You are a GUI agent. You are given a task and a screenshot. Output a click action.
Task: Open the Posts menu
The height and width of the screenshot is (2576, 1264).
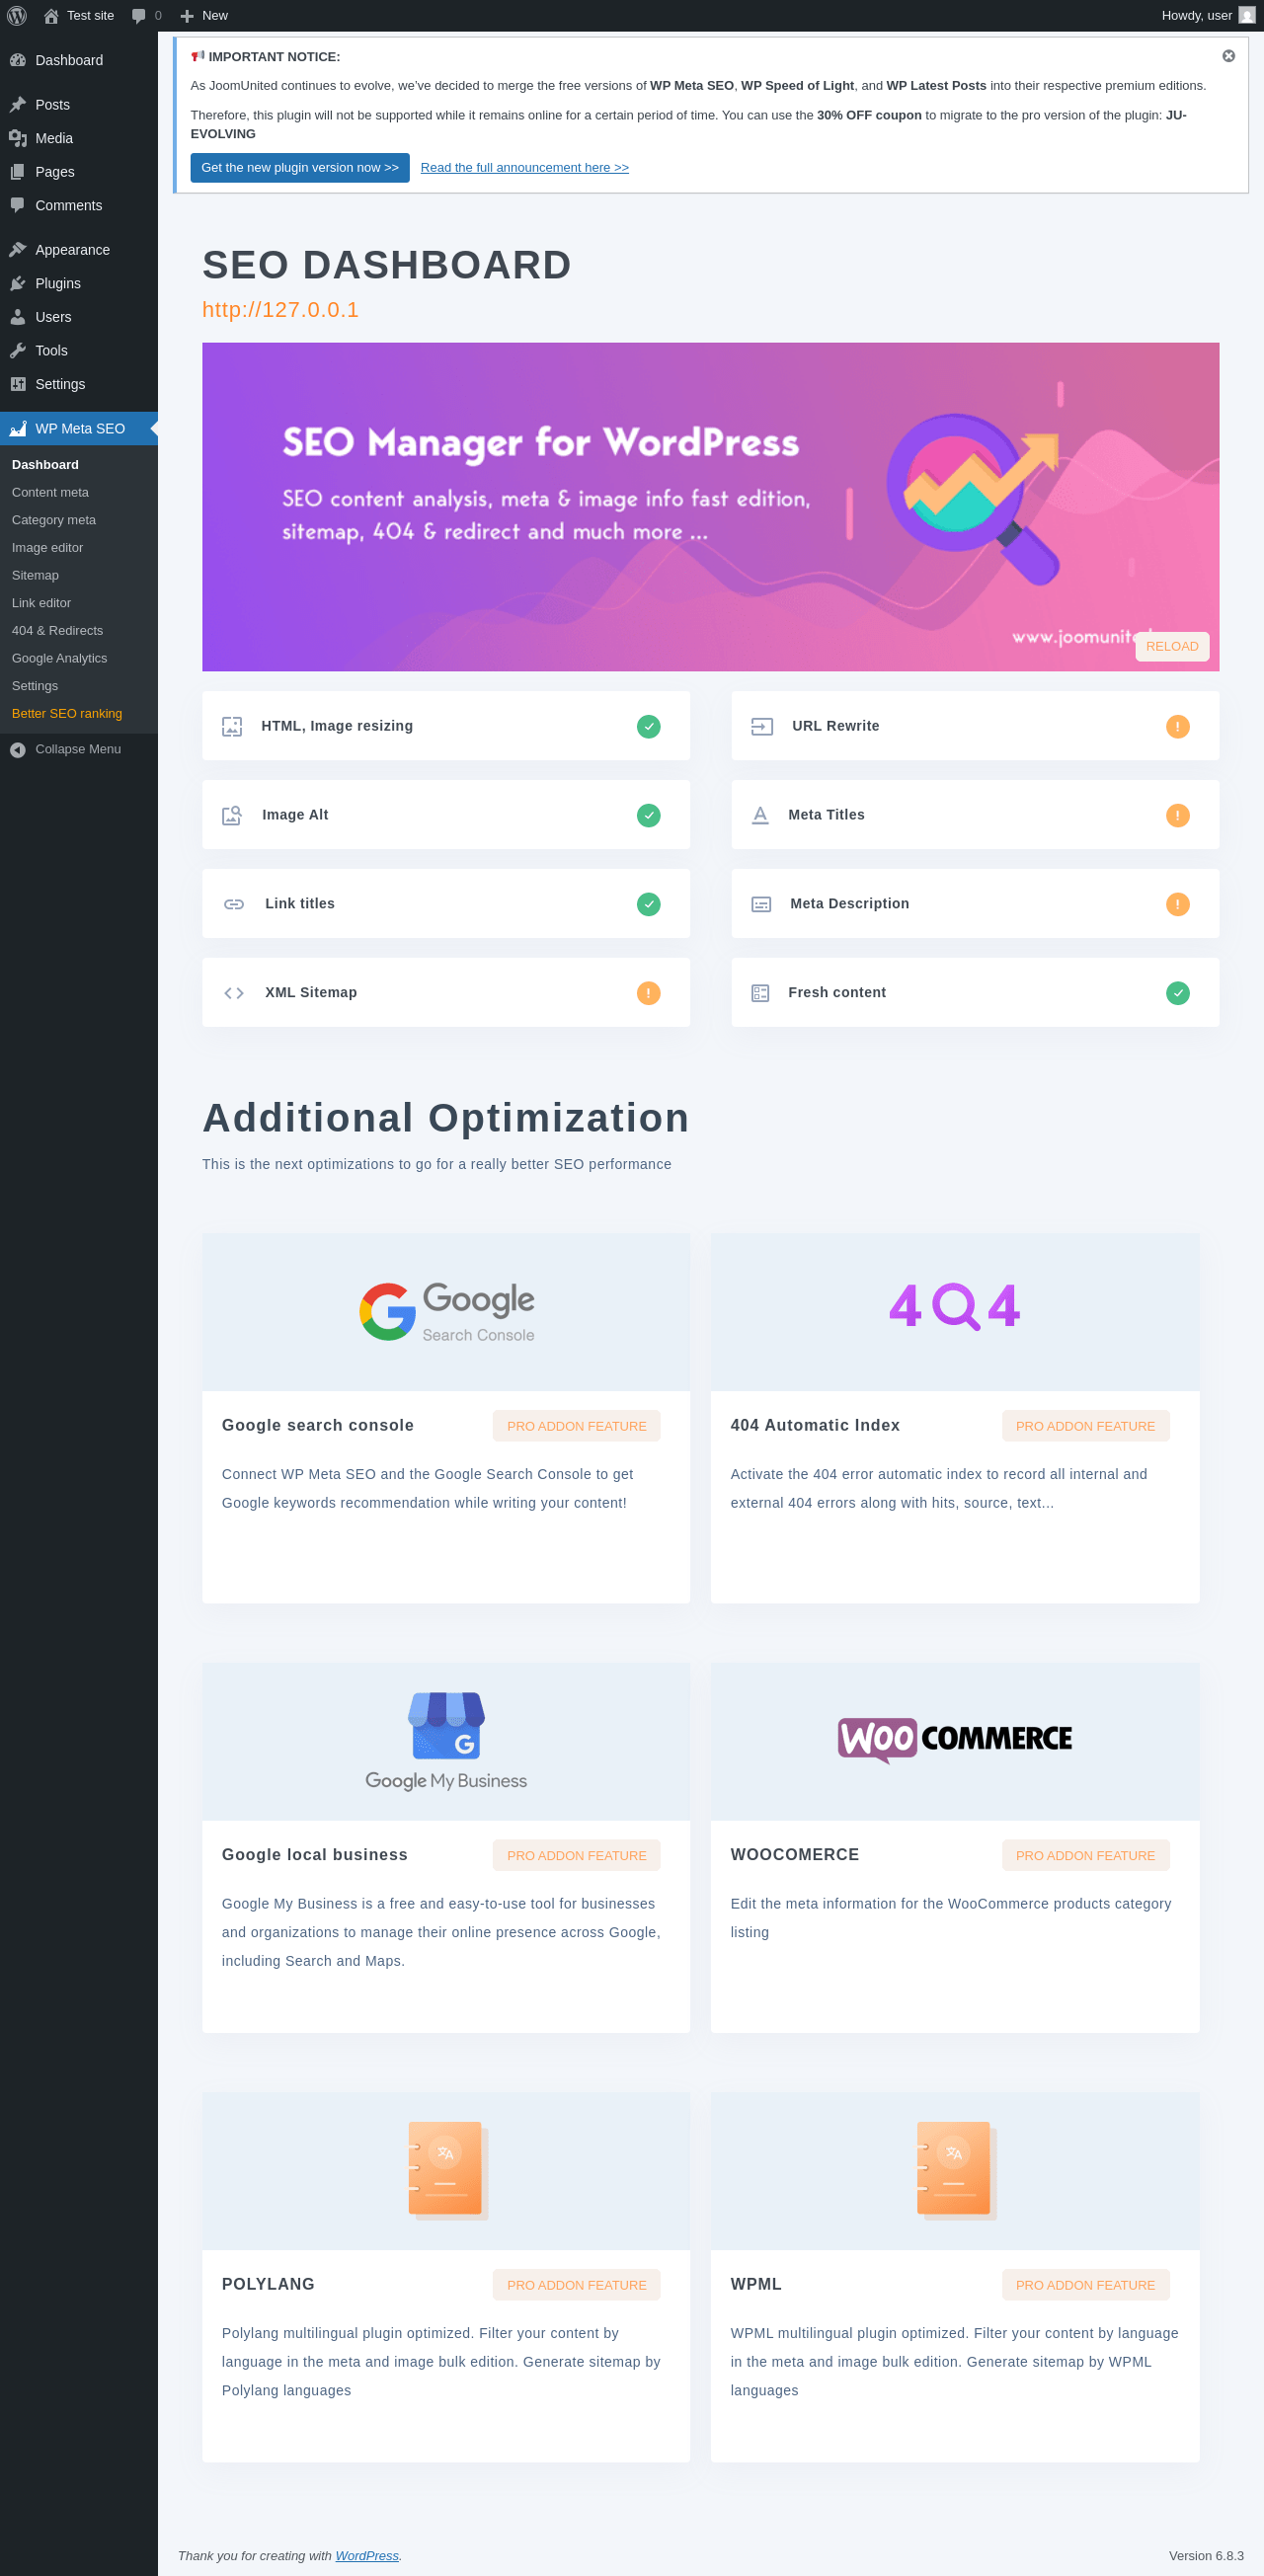79,105
